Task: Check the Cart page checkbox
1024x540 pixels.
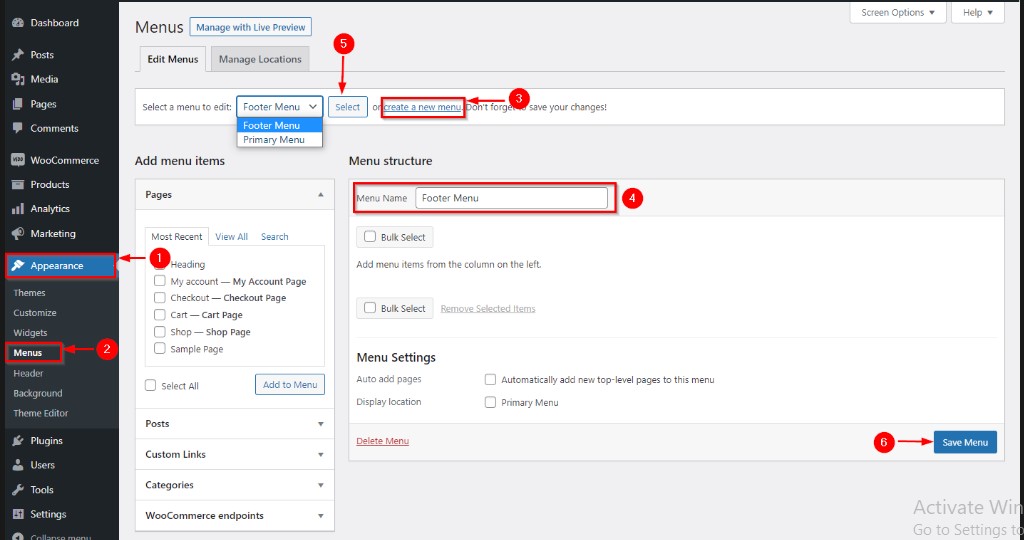Action: point(159,314)
